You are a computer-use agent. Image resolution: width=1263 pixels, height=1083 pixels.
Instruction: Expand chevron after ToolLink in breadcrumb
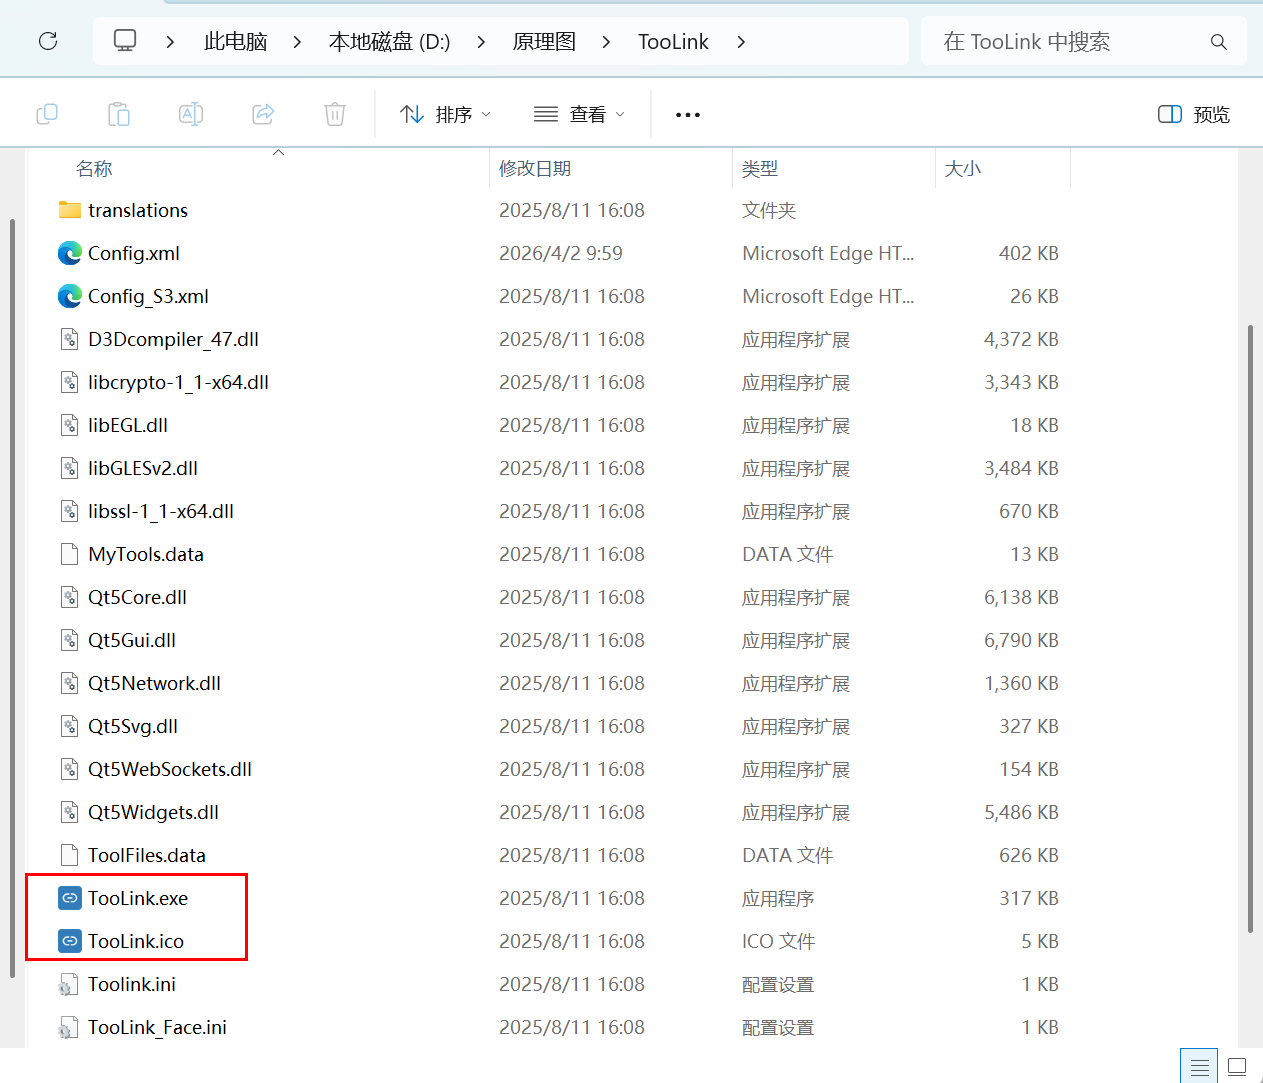coord(741,42)
